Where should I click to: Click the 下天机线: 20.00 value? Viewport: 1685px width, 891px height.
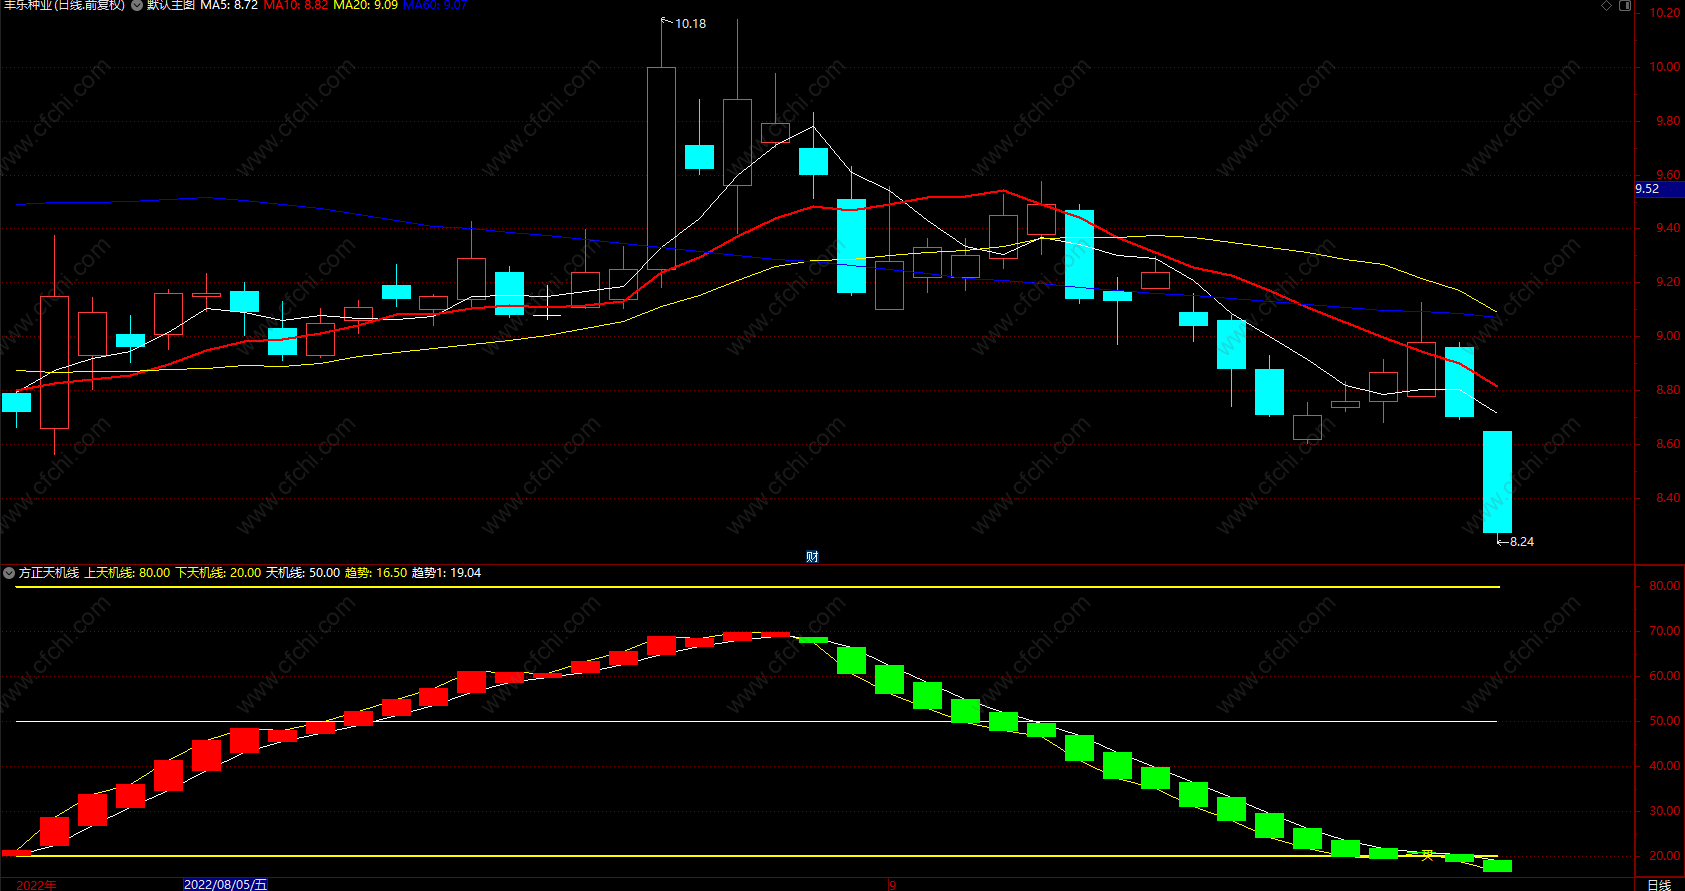[218, 573]
